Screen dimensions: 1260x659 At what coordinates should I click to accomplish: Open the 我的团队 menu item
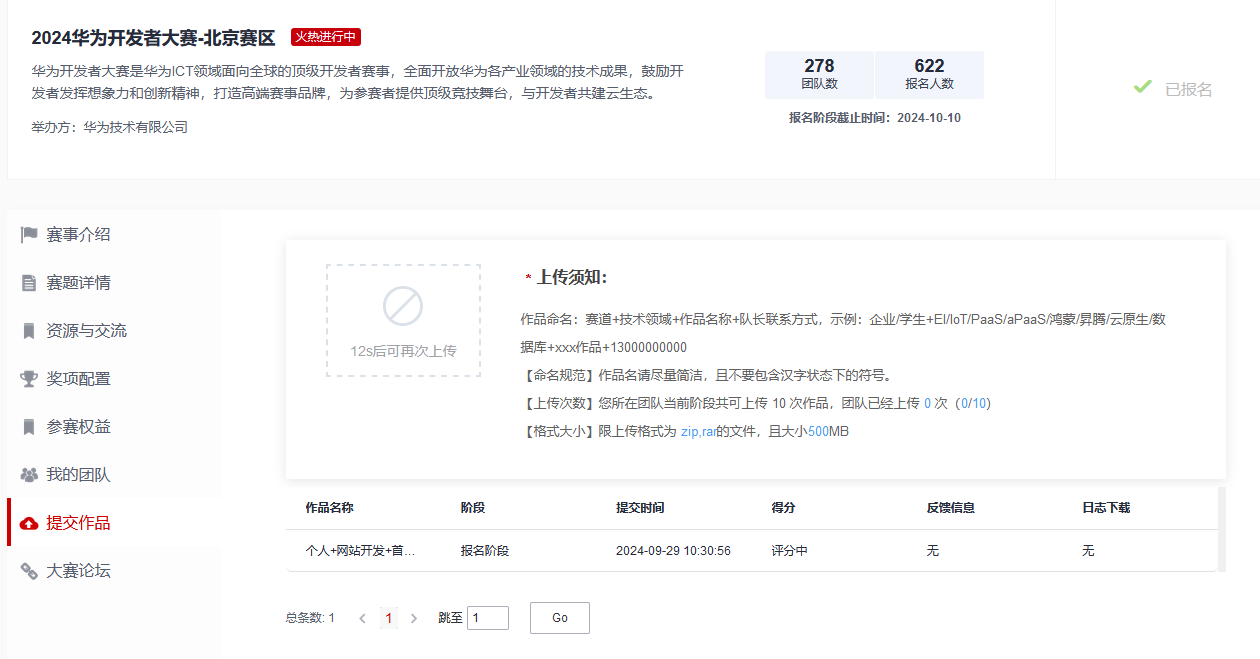click(x=114, y=475)
